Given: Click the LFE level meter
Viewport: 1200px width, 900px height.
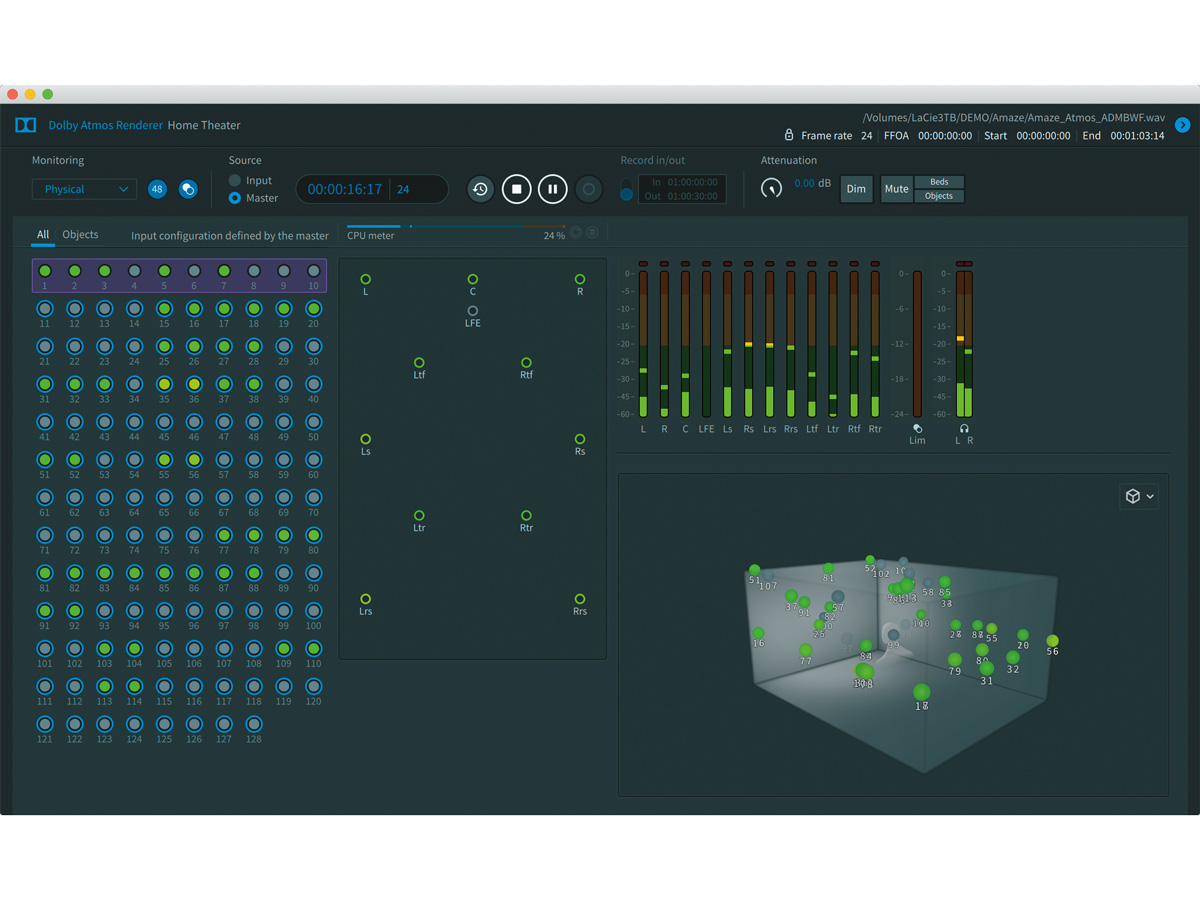Looking at the screenshot, I should 706,343.
